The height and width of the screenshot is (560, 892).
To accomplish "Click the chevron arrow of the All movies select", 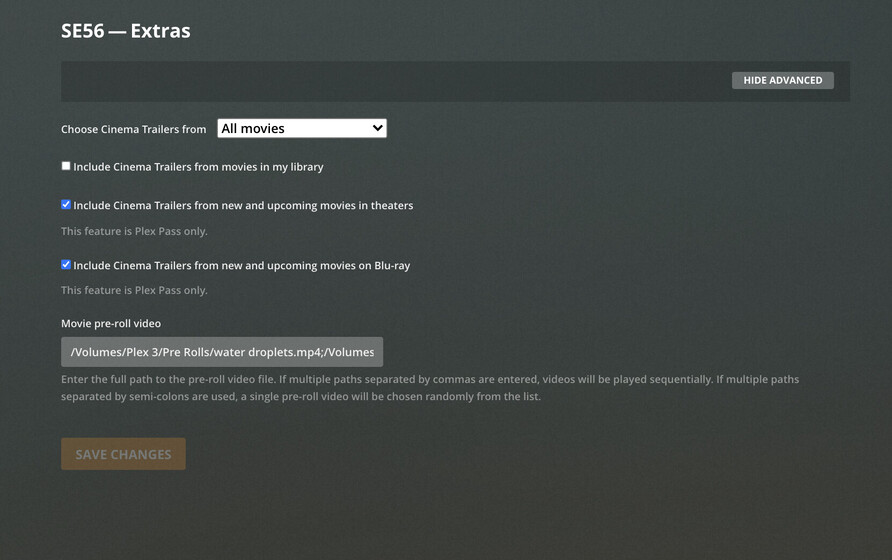I will [x=377, y=128].
